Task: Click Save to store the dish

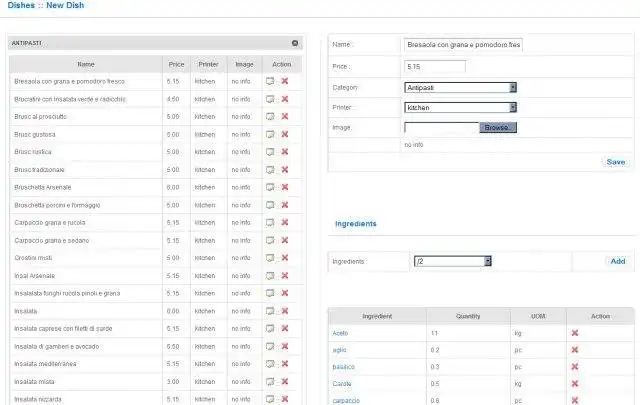Action: [616, 162]
